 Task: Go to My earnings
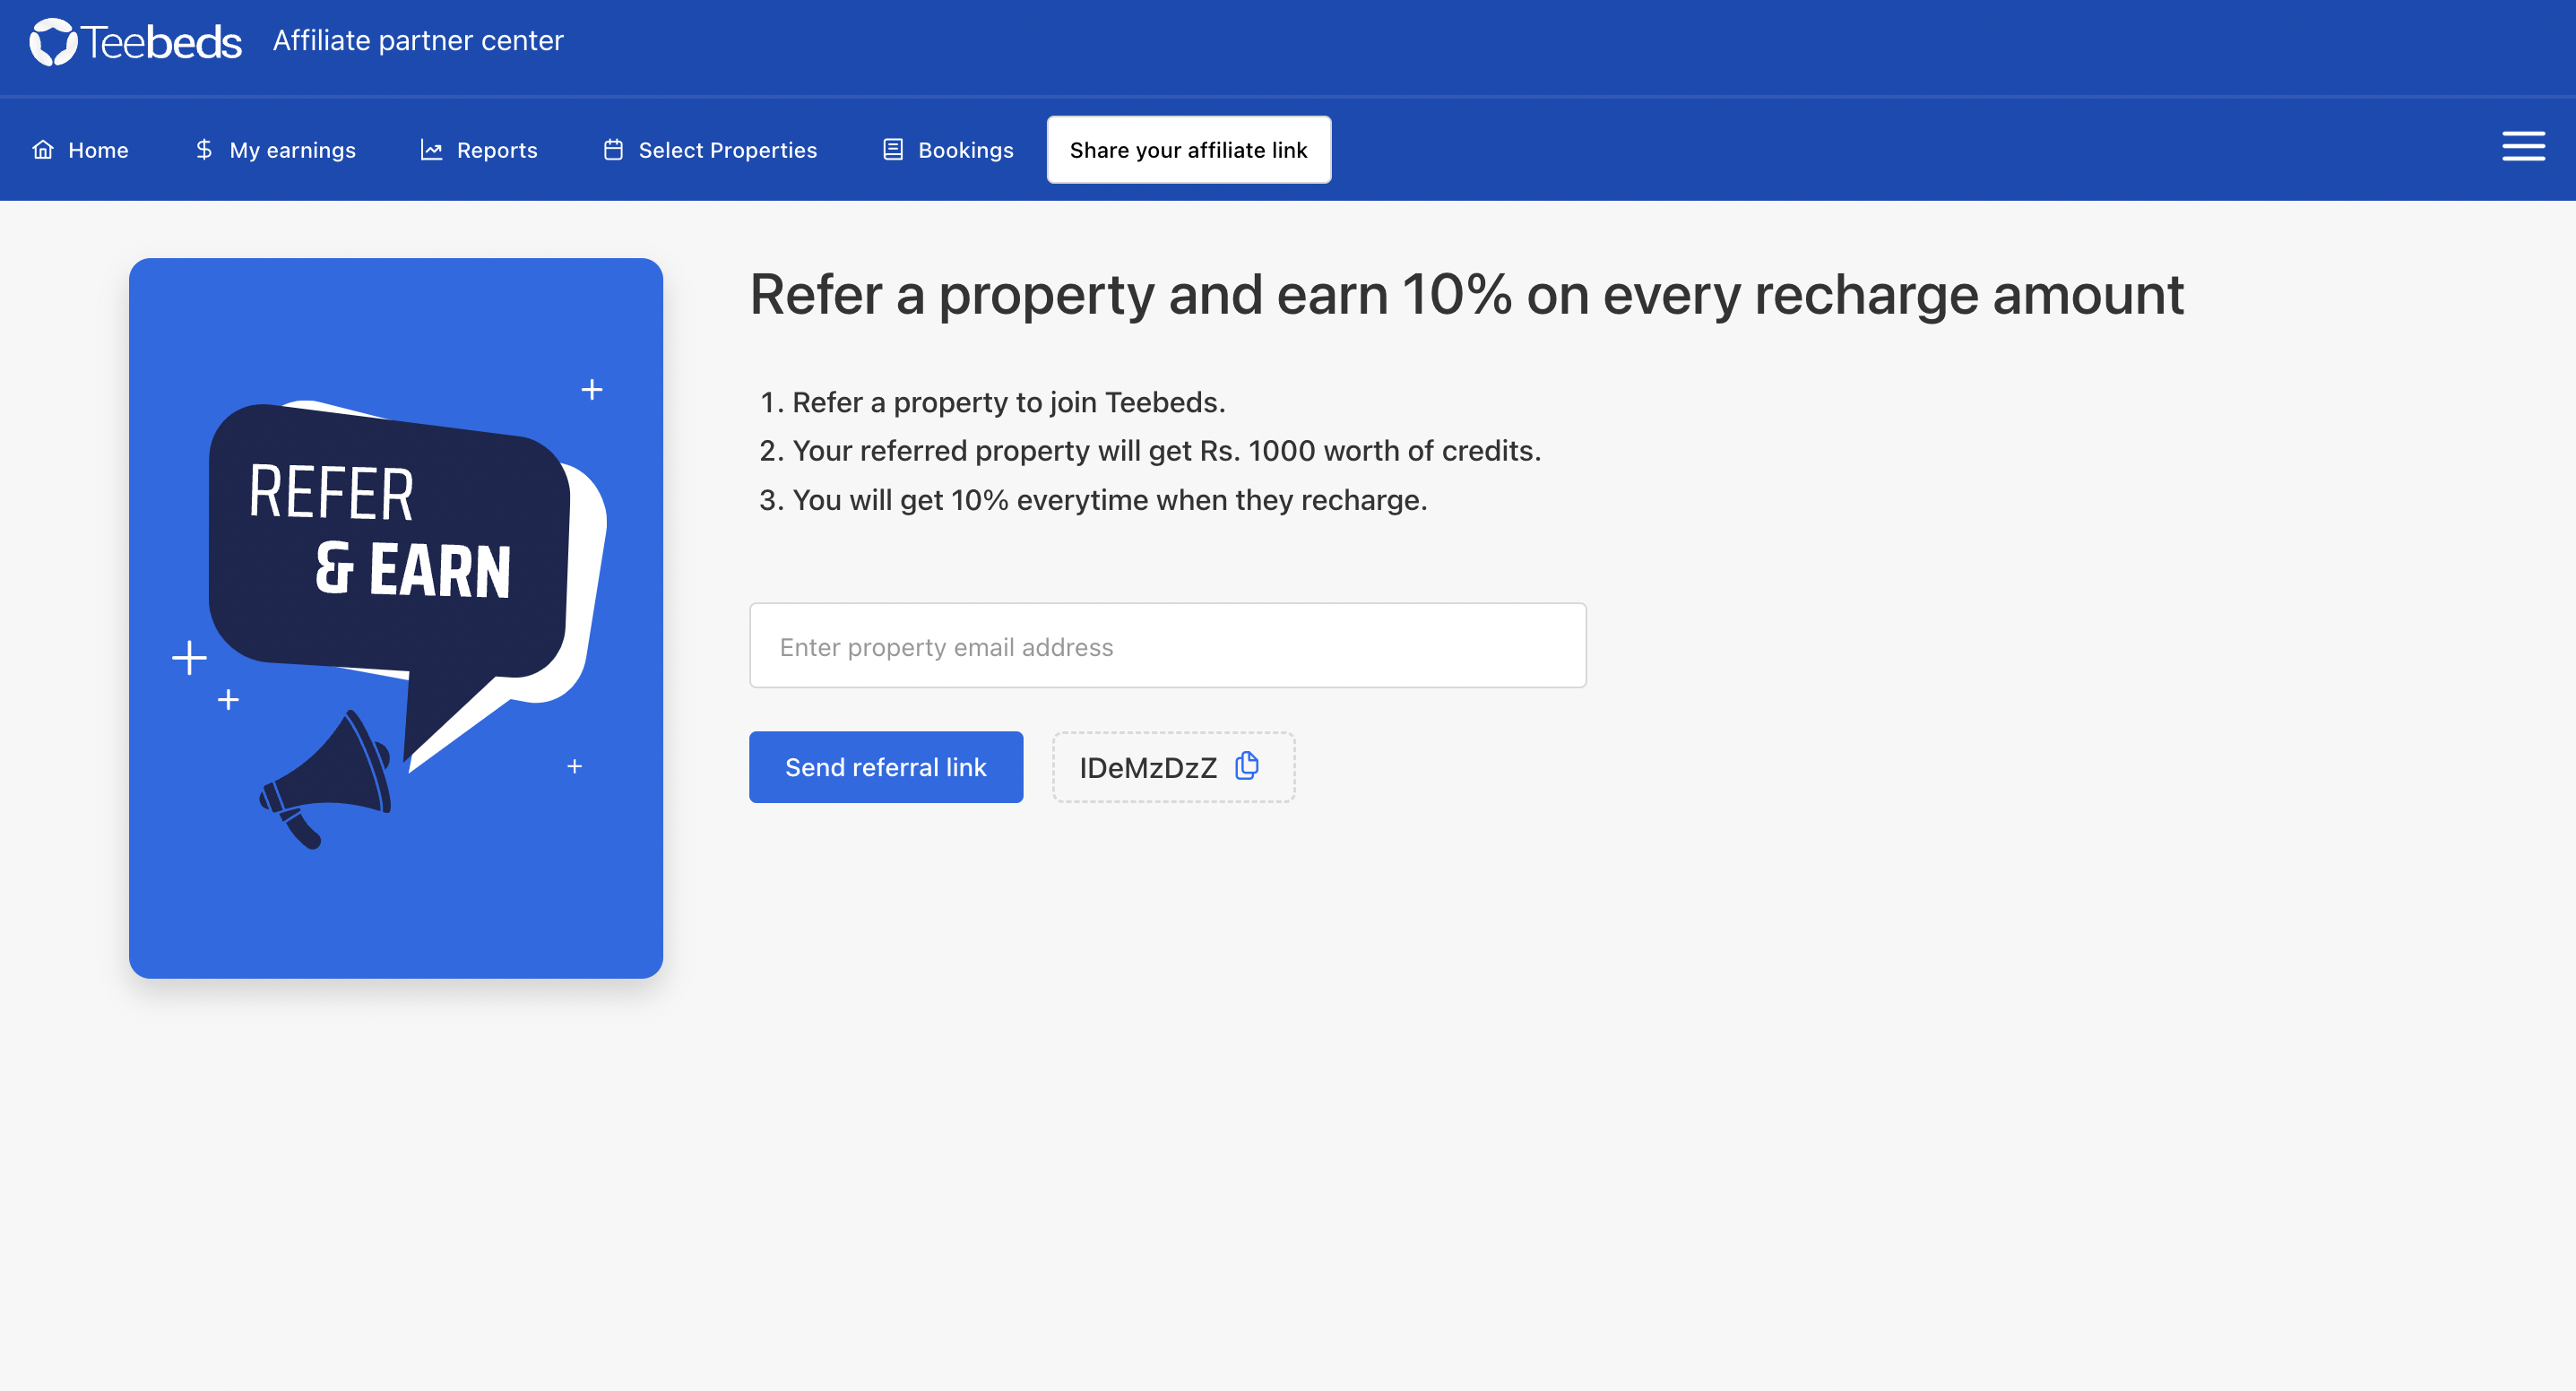275,150
